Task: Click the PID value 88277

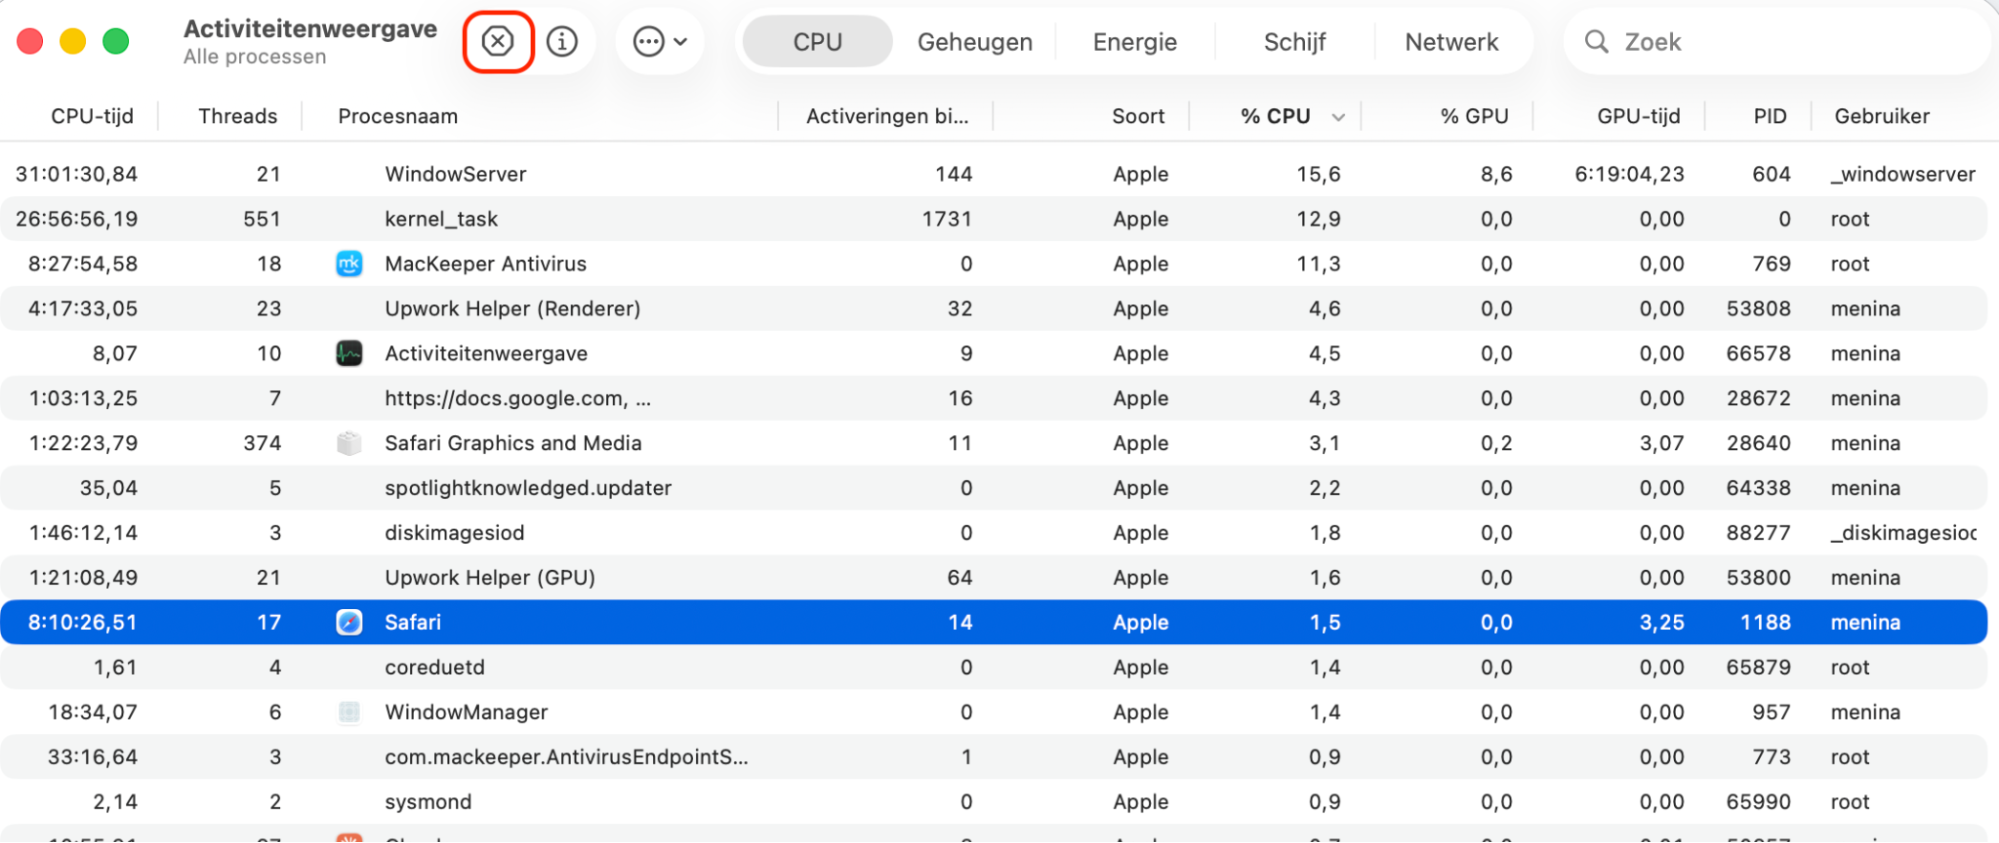Action: click(1758, 533)
